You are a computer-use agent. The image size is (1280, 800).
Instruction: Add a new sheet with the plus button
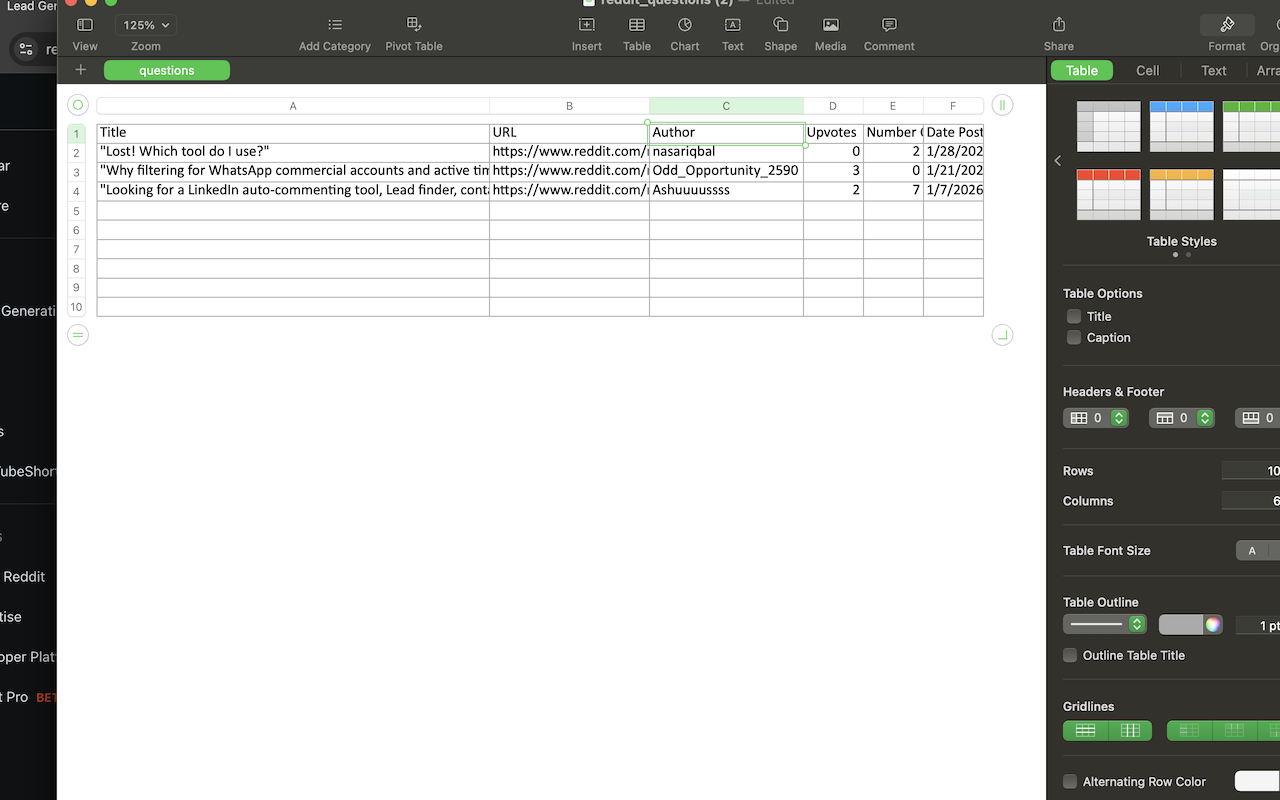click(80, 70)
